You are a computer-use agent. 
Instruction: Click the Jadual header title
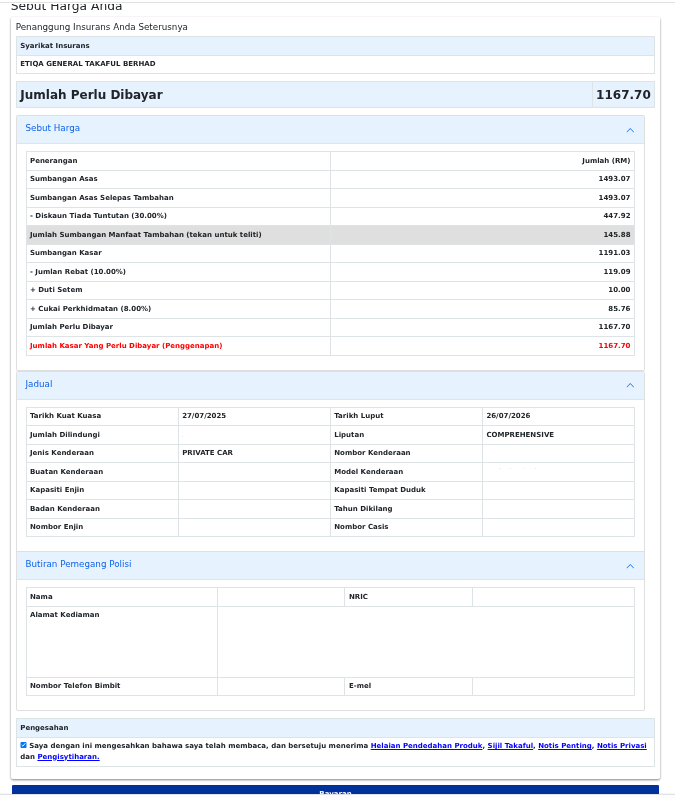(39, 384)
